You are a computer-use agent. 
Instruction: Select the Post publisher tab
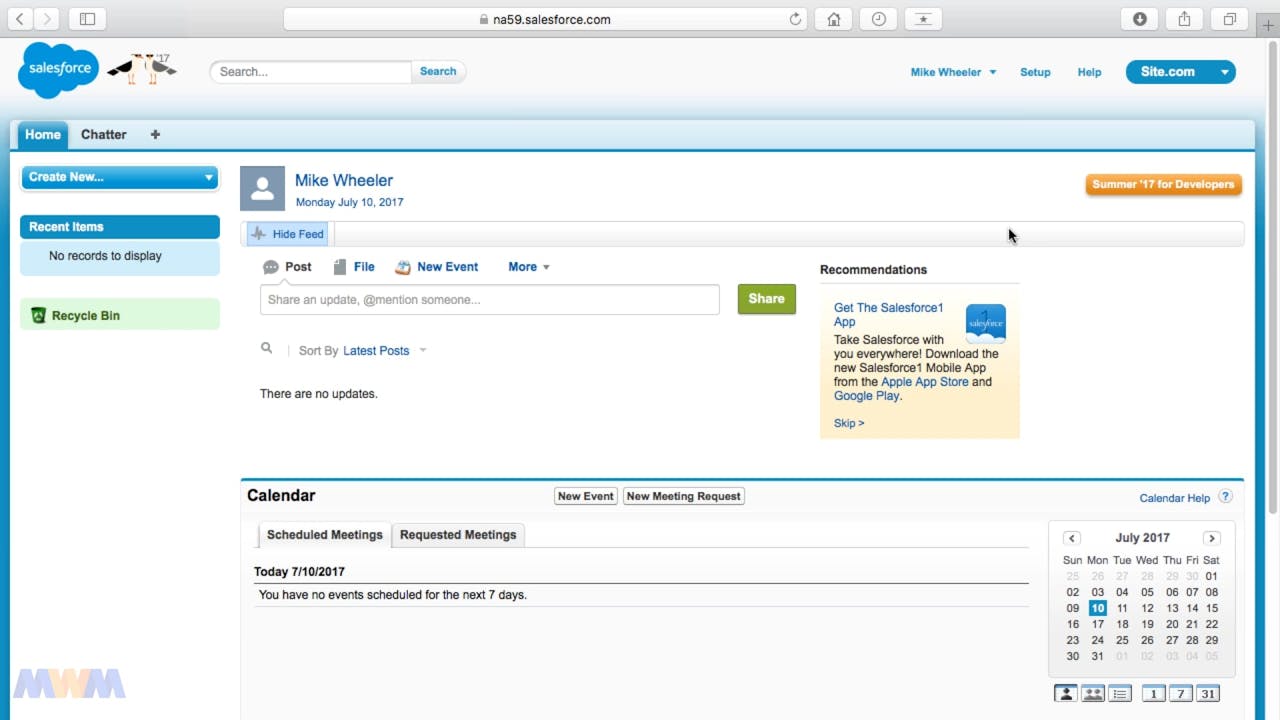pyautogui.click(x=287, y=267)
